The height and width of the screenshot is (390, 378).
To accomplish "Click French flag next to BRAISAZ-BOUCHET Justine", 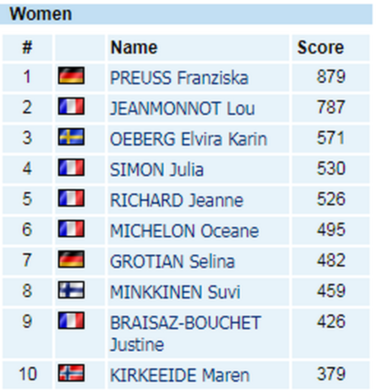I will coord(71,320).
